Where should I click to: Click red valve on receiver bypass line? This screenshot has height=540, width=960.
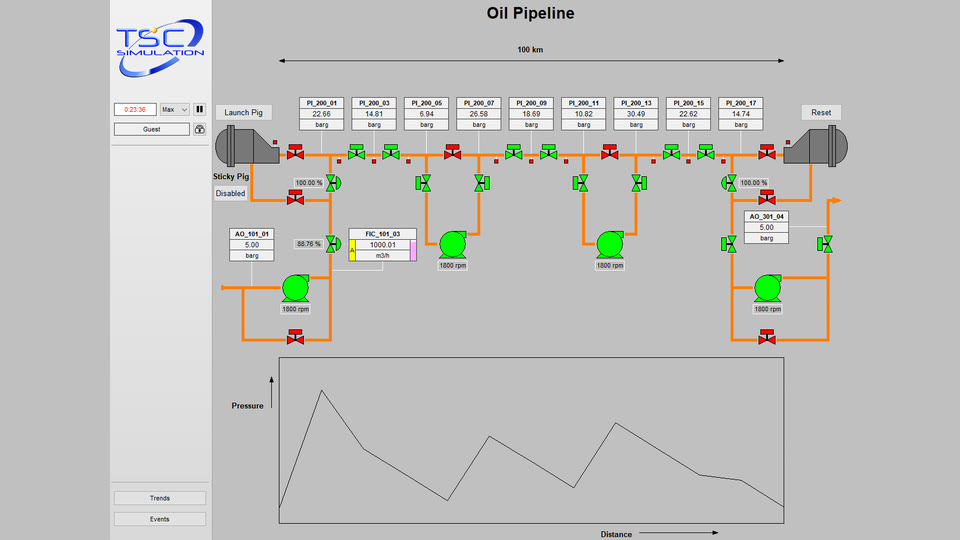767,197
